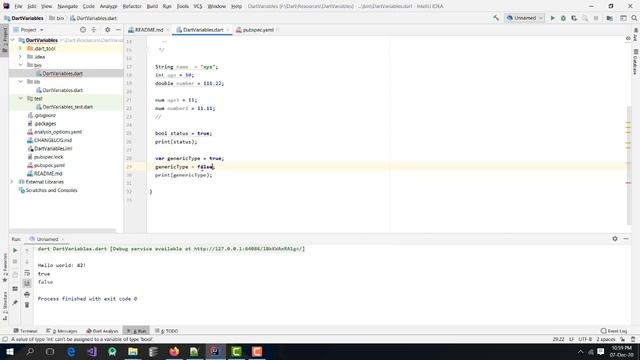Open Windows Start menu
640x360 pixels.
10,351
